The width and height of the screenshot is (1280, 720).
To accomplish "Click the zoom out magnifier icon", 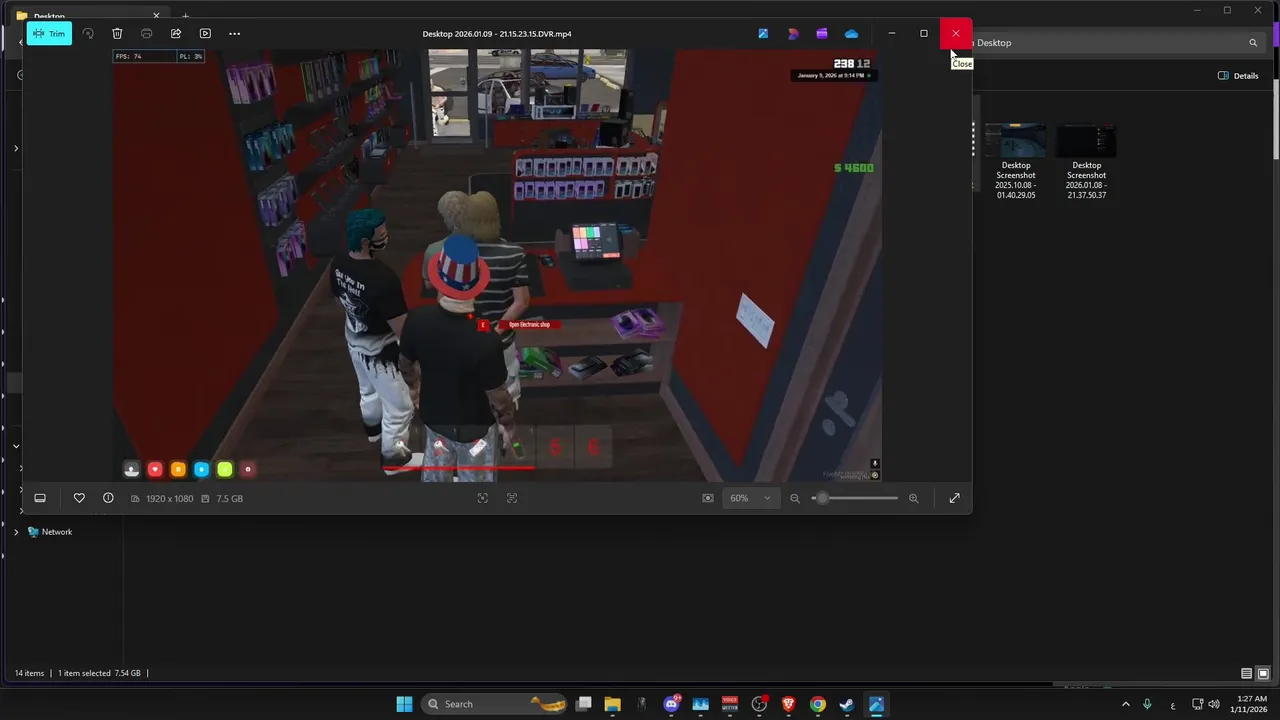I will [795, 498].
